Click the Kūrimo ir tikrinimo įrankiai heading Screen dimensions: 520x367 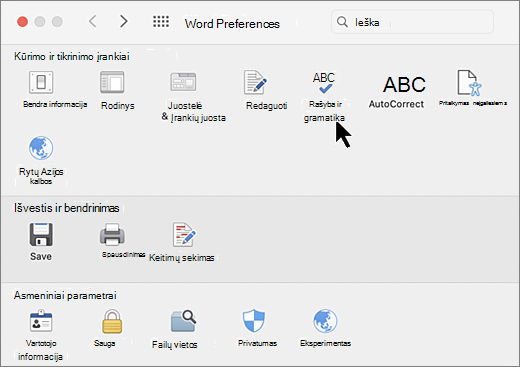[x=72, y=56]
